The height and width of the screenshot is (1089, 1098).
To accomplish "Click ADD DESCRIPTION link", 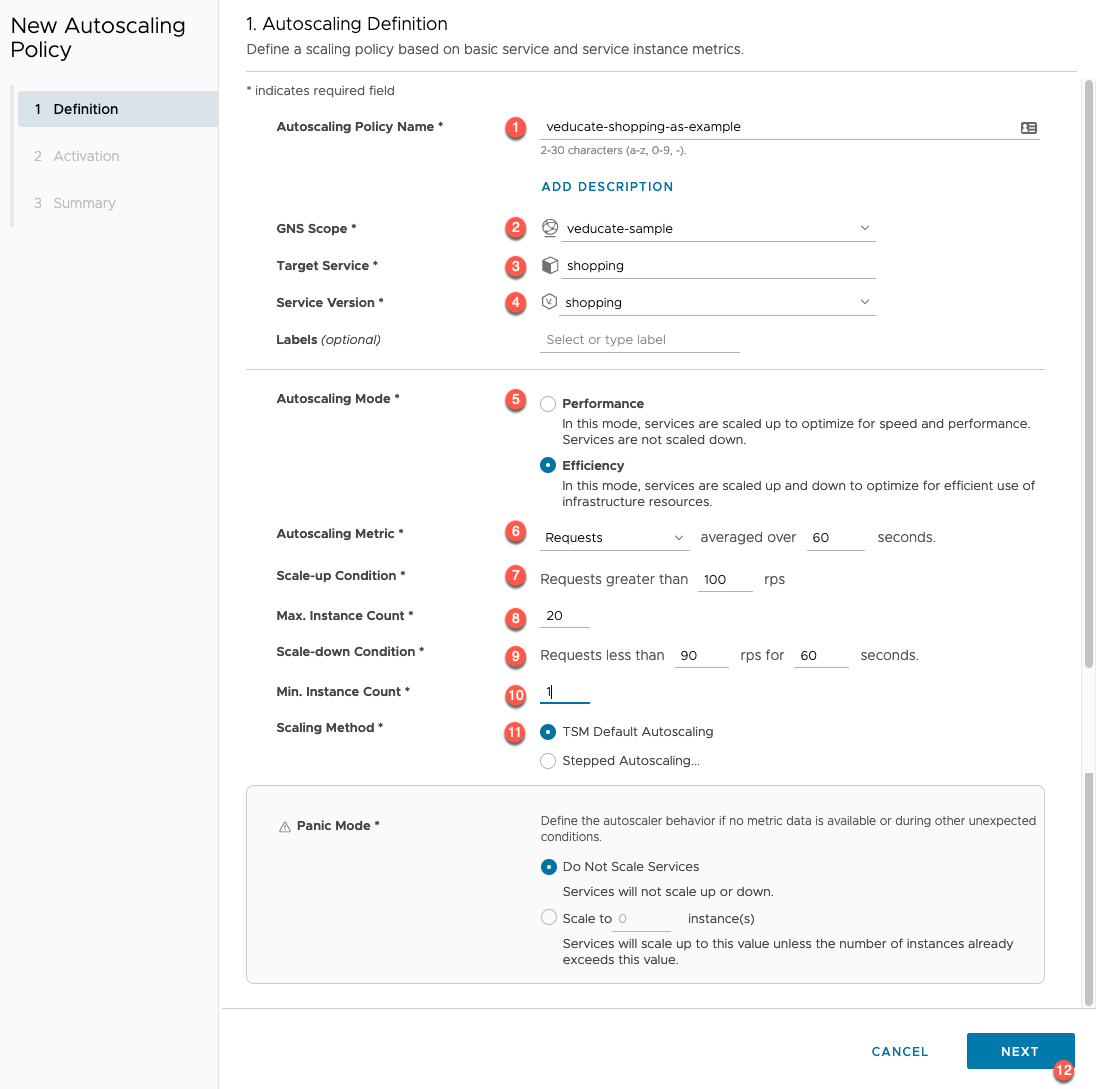I will click(x=607, y=187).
